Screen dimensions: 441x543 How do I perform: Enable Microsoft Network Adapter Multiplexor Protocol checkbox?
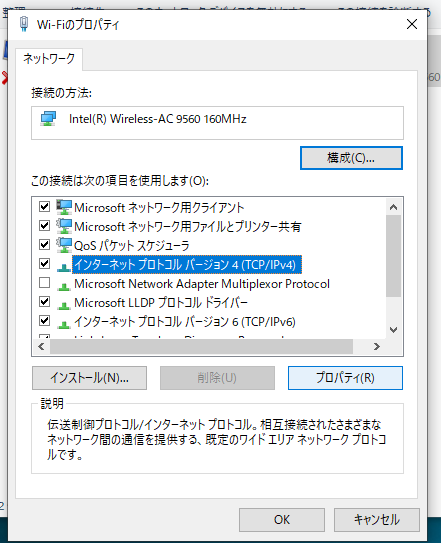coord(44,283)
